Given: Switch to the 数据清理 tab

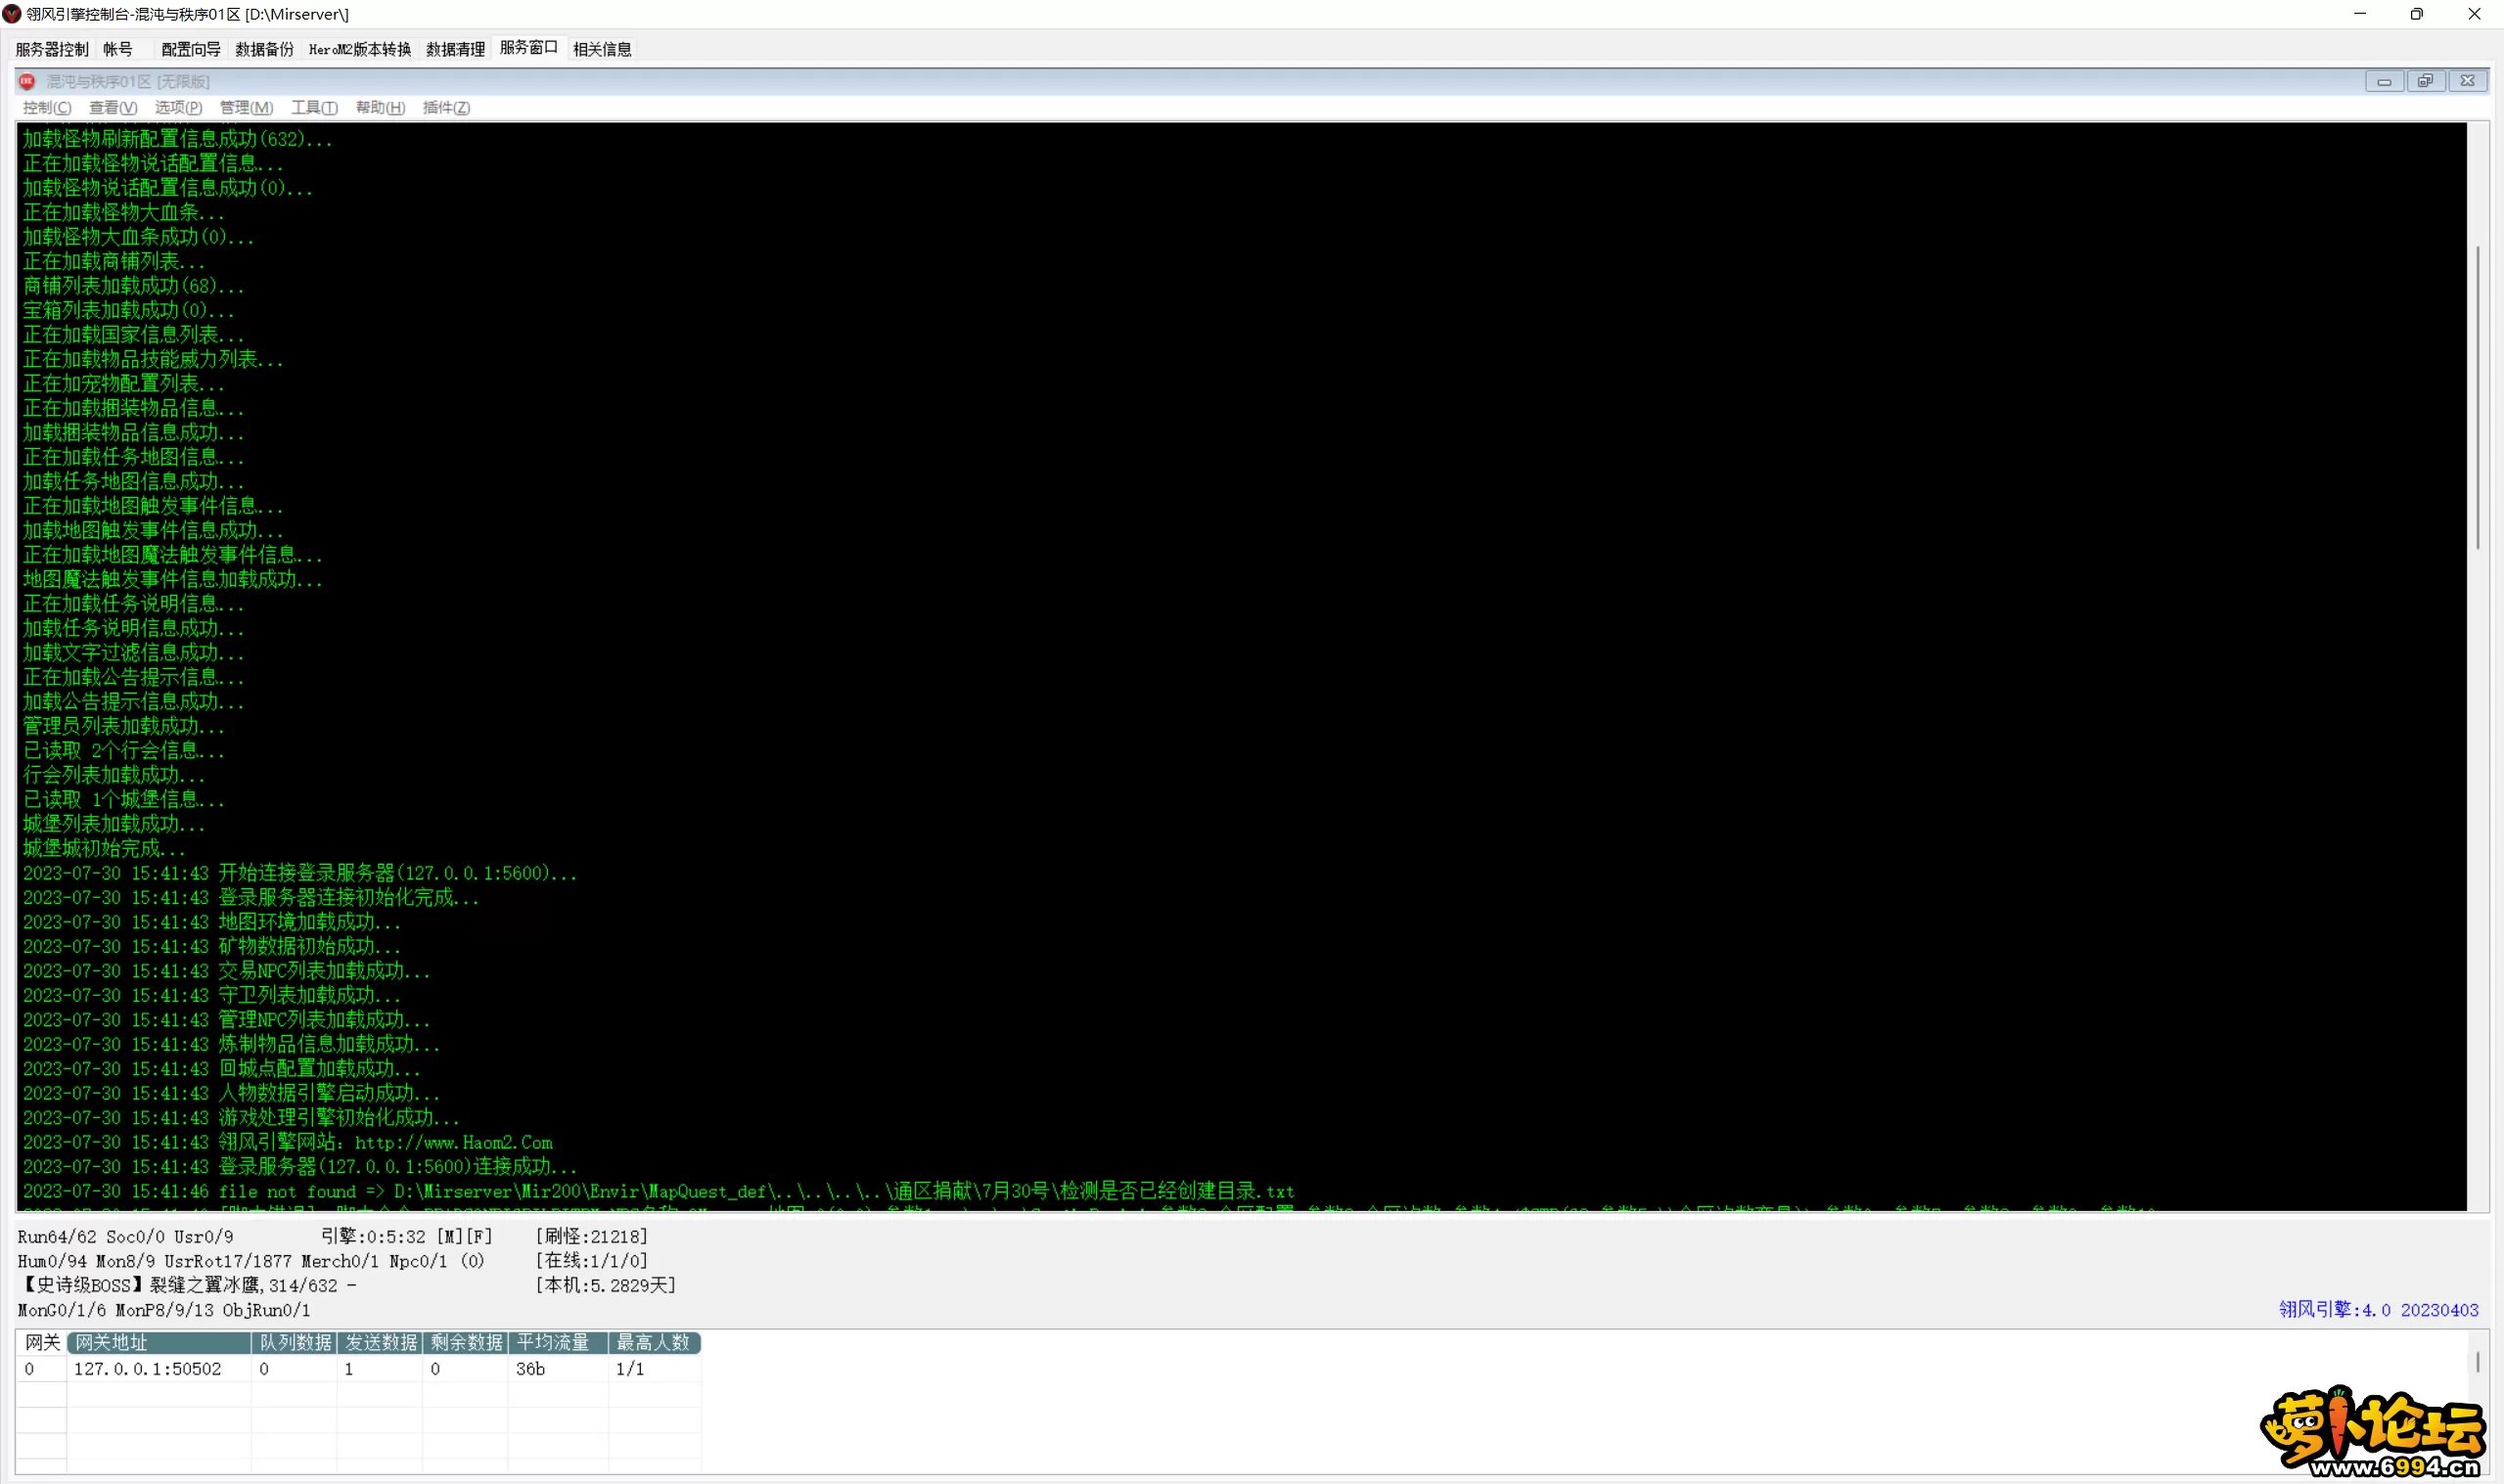Looking at the screenshot, I should coord(456,49).
